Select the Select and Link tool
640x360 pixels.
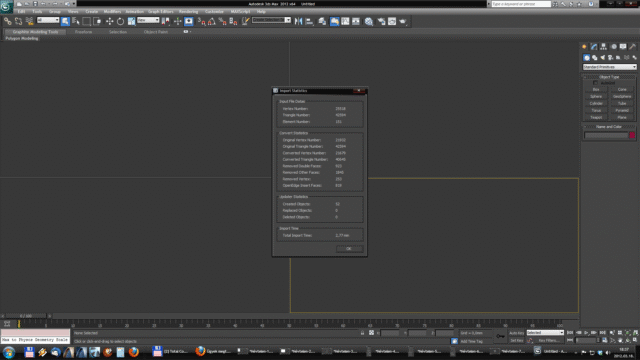[x=8, y=21]
